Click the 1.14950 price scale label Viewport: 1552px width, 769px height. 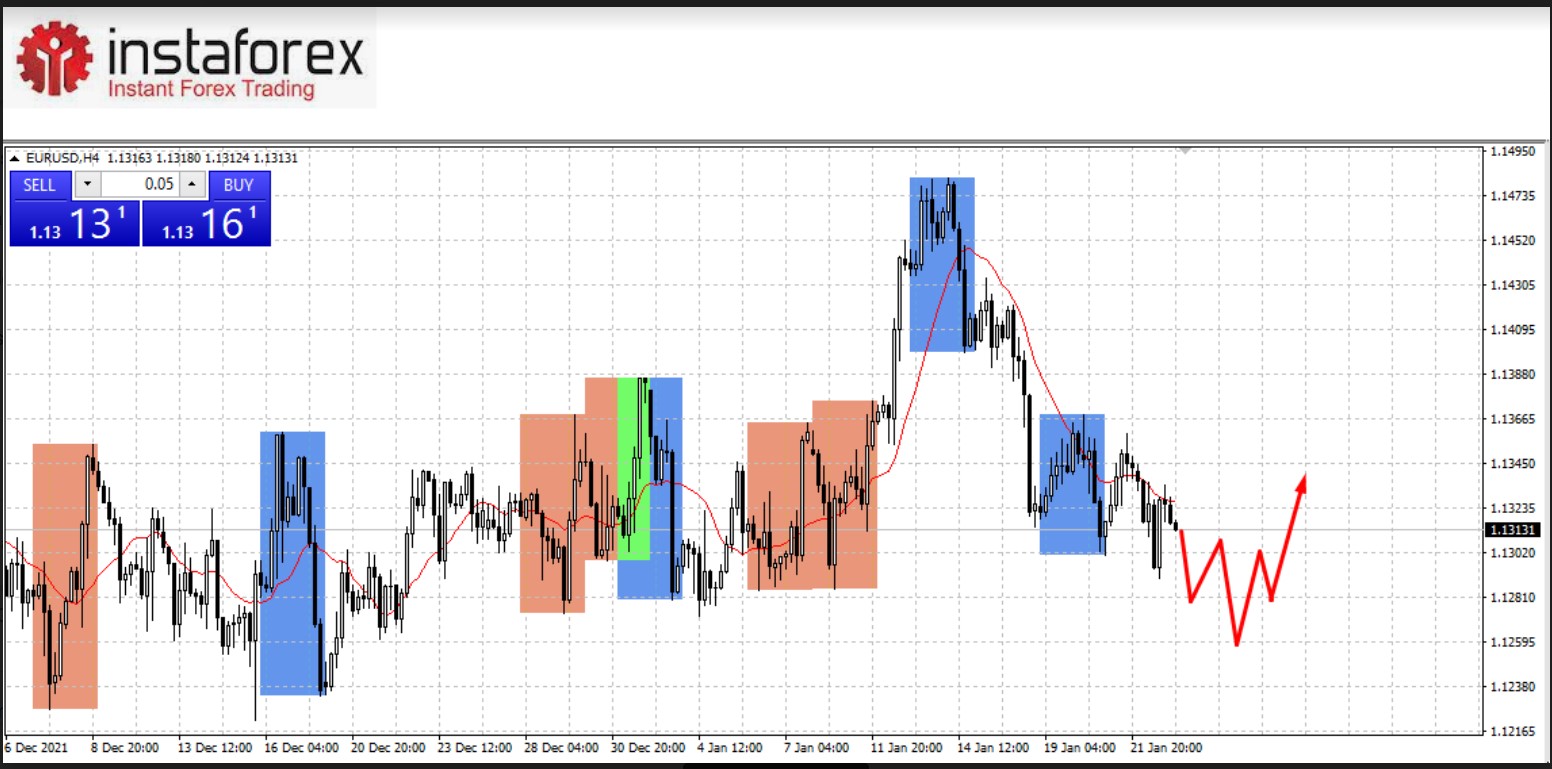coord(1512,152)
